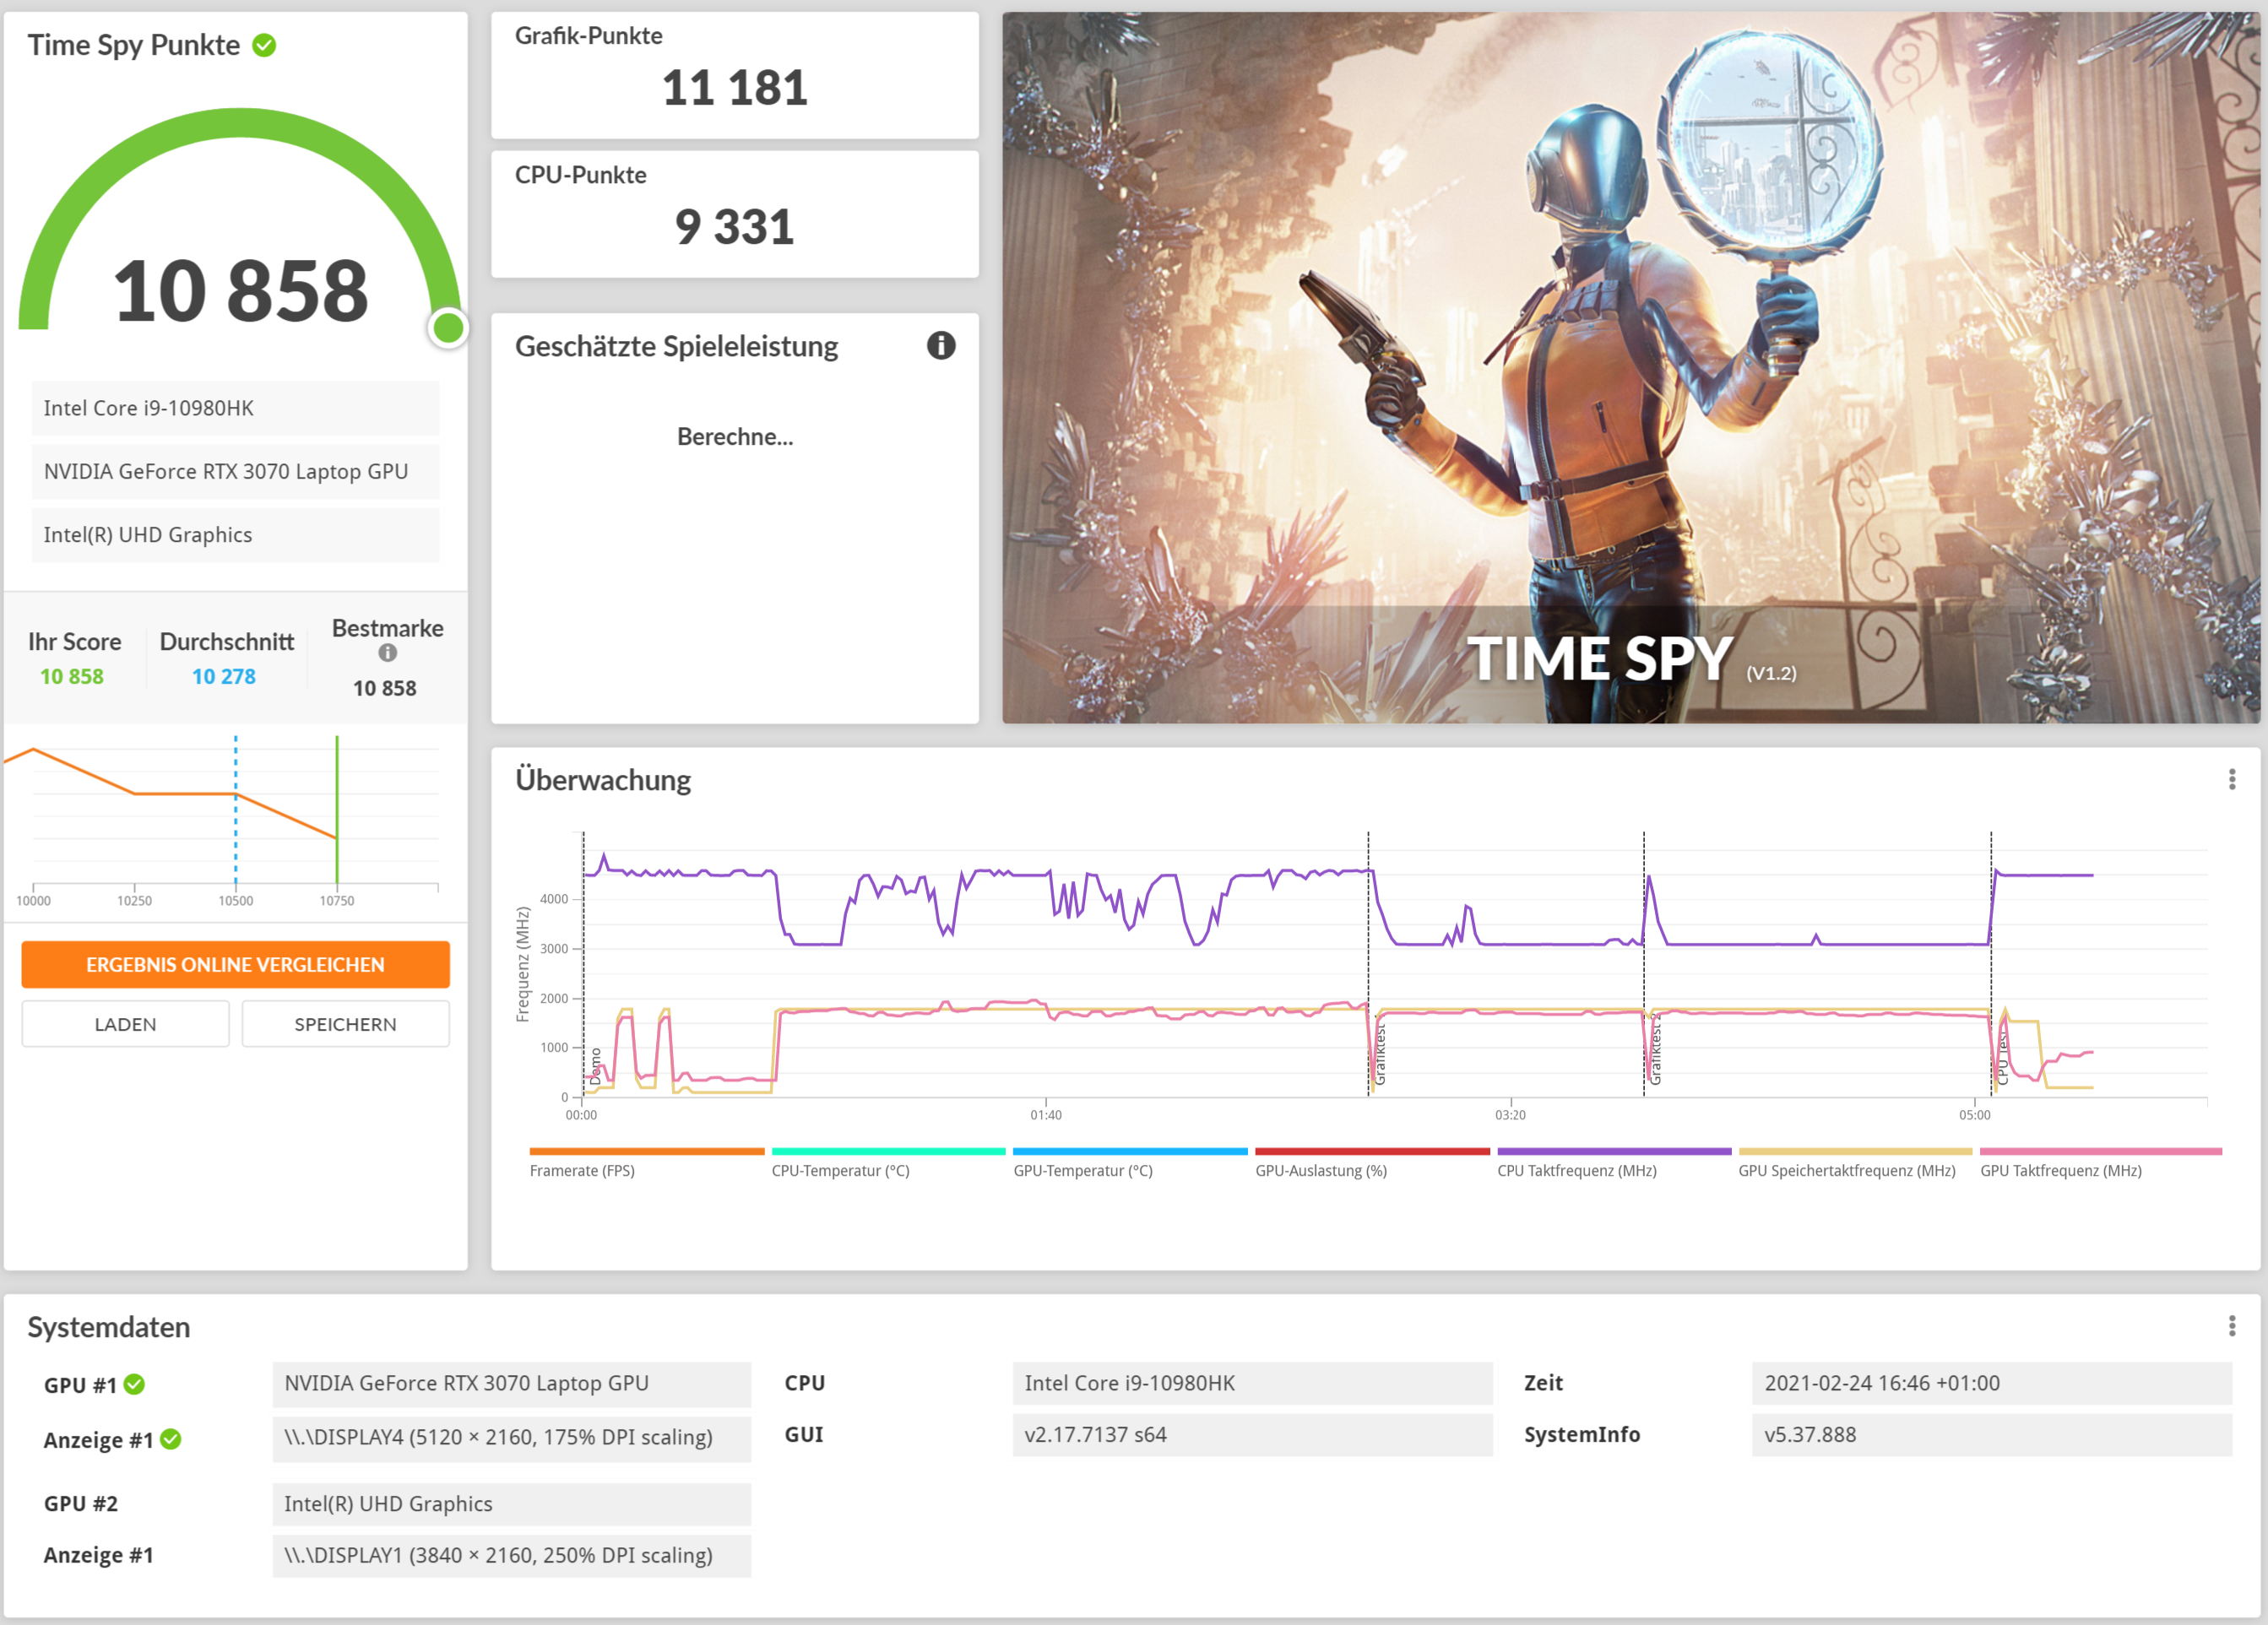The image size is (2268, 1625).
Task: Toggle the CPU-Temperatur (°C) legend entry
Action: pyautogui.click(x=888, y=1164)
